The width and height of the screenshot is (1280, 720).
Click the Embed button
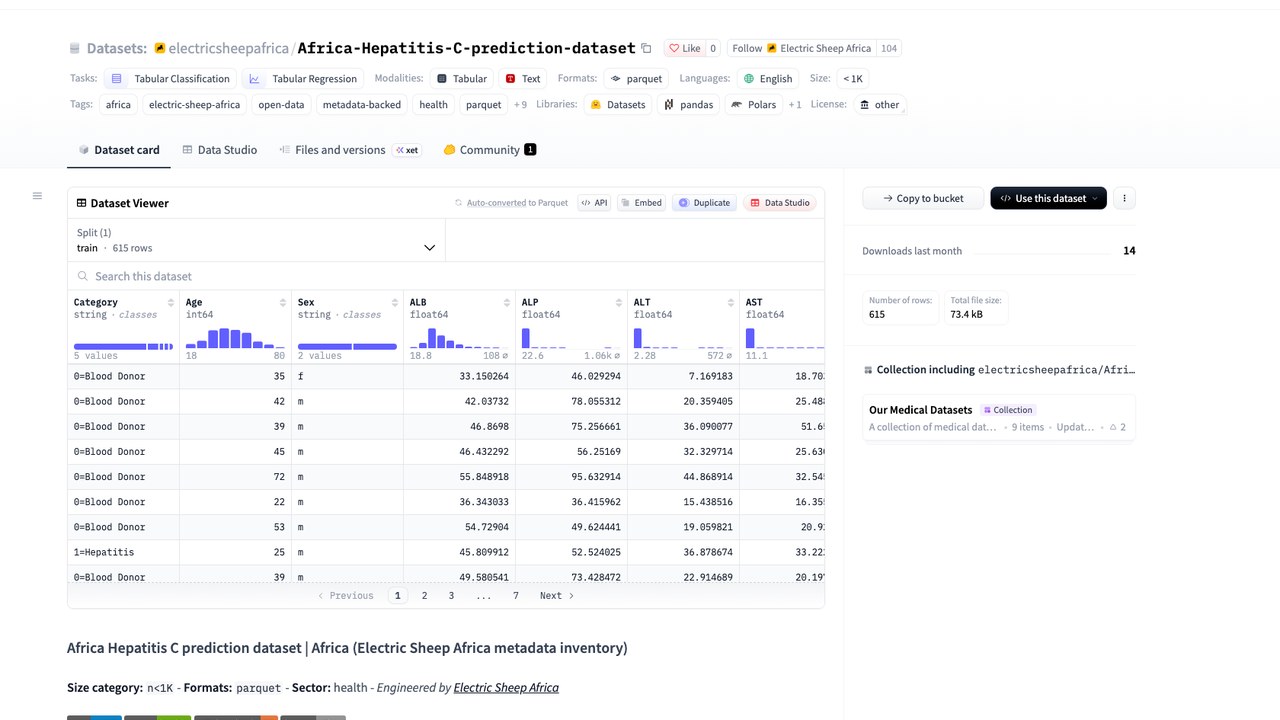pos(642,203)
